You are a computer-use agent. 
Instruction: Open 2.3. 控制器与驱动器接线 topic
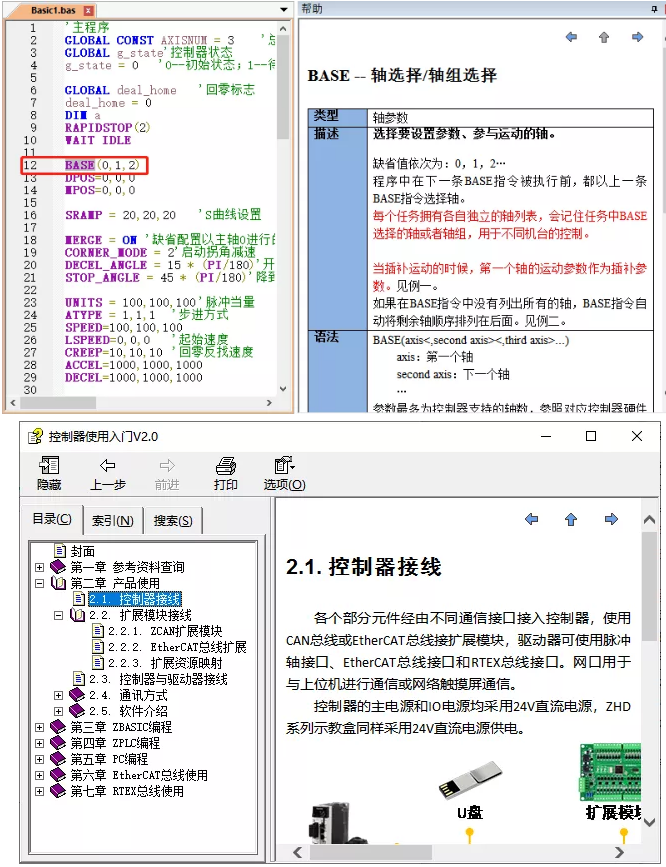coord(158,680)
